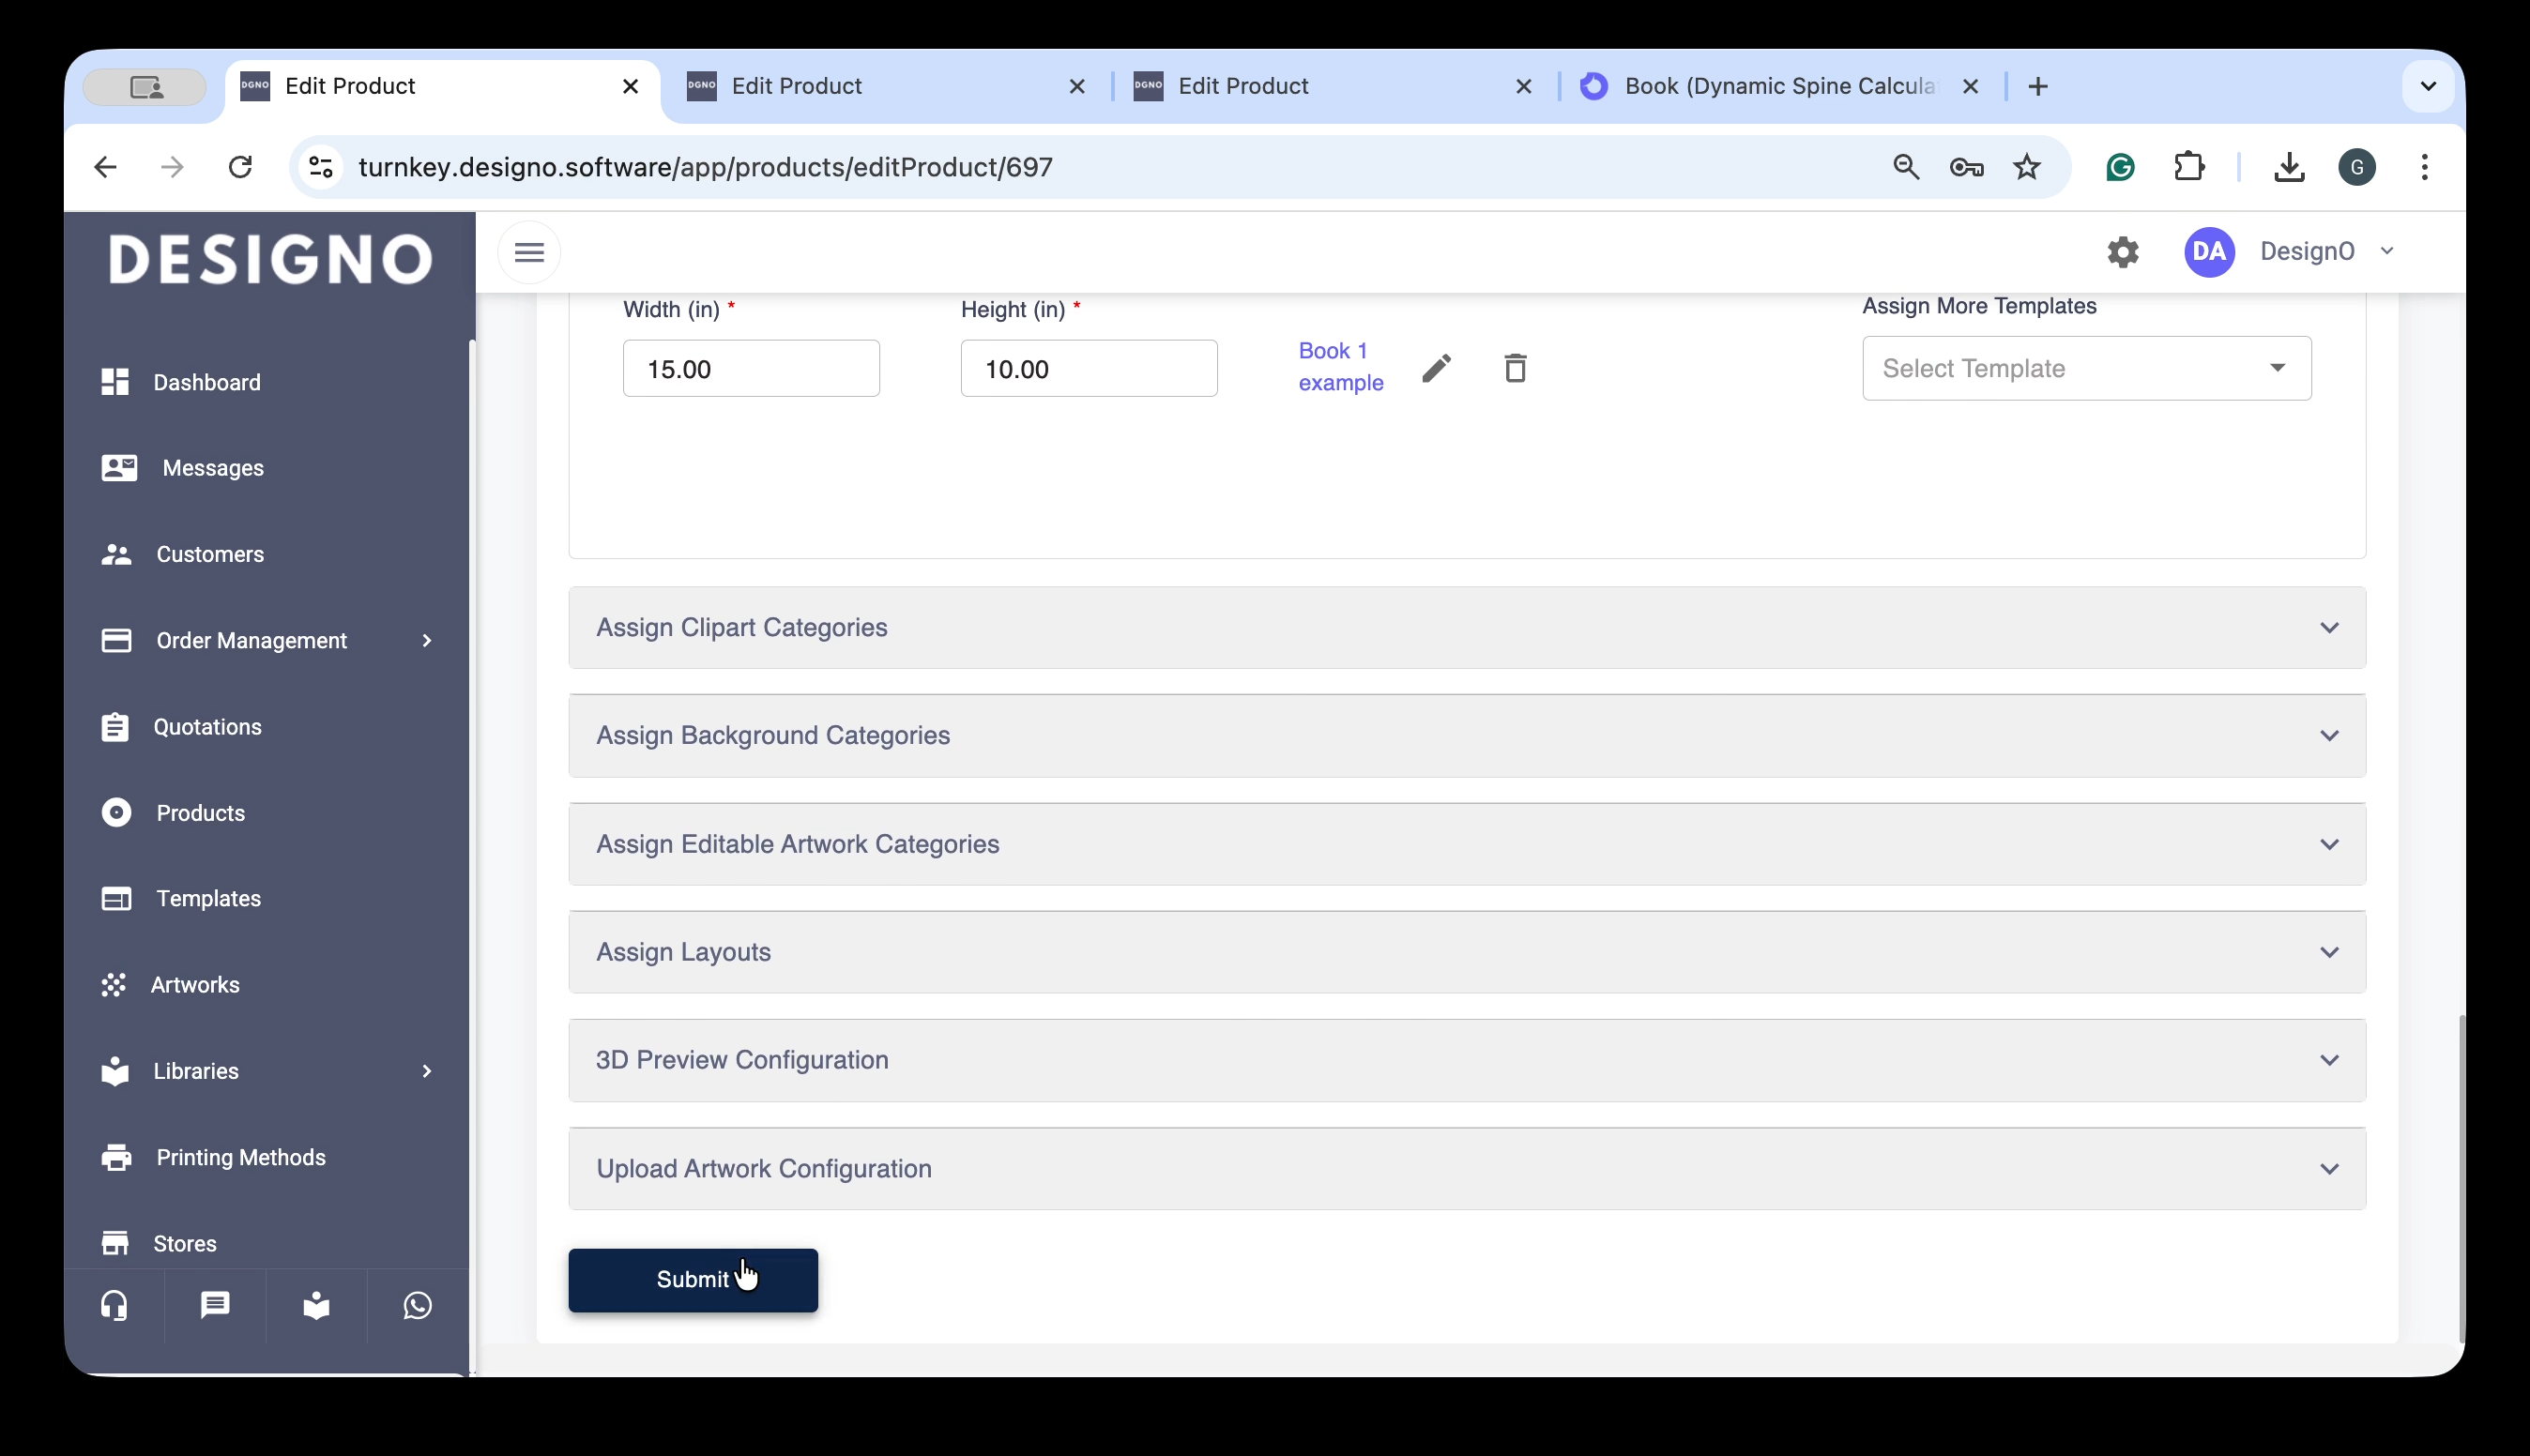Click the DA user avatar
The width and height of the screenshot is (2530, 1456).
(x=2209, y=252)
